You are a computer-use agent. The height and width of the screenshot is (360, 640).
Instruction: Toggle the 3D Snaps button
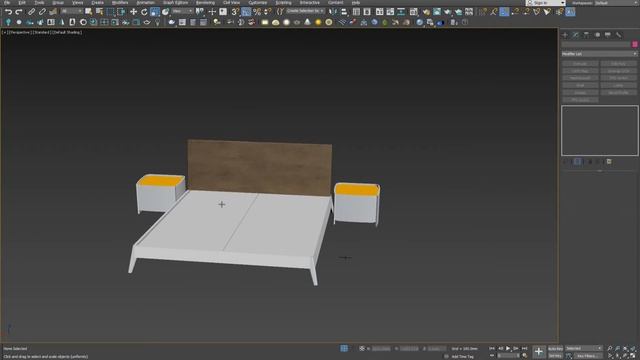pos(236,12)
